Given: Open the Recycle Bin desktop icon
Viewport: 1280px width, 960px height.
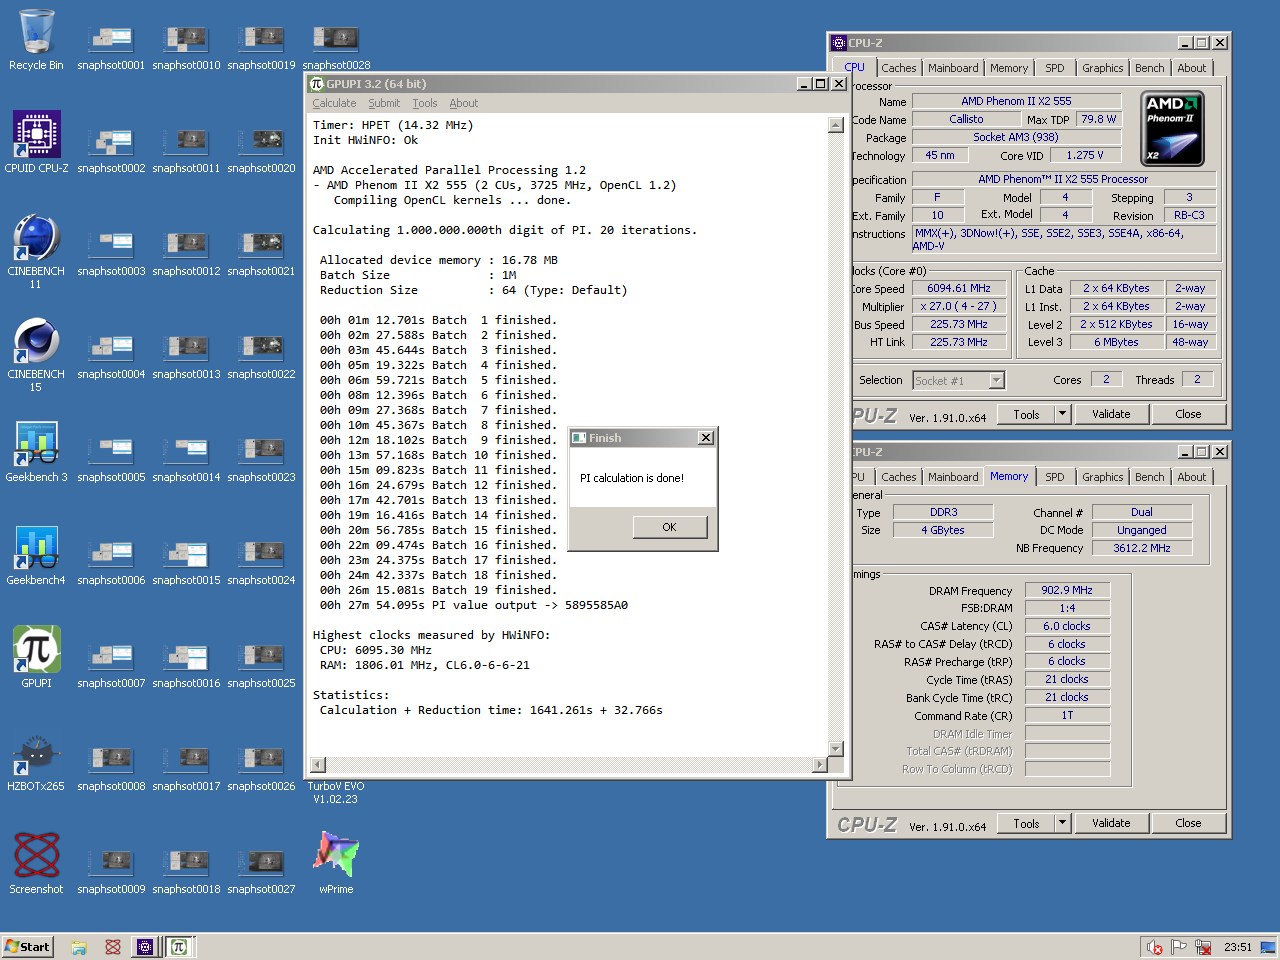Looking at the screenshot, I should tap(36, 40).
